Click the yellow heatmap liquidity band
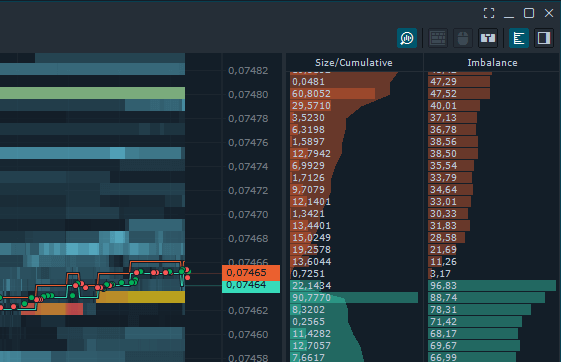This screenshot has height=362, width=561. click(x=141, y=297)
